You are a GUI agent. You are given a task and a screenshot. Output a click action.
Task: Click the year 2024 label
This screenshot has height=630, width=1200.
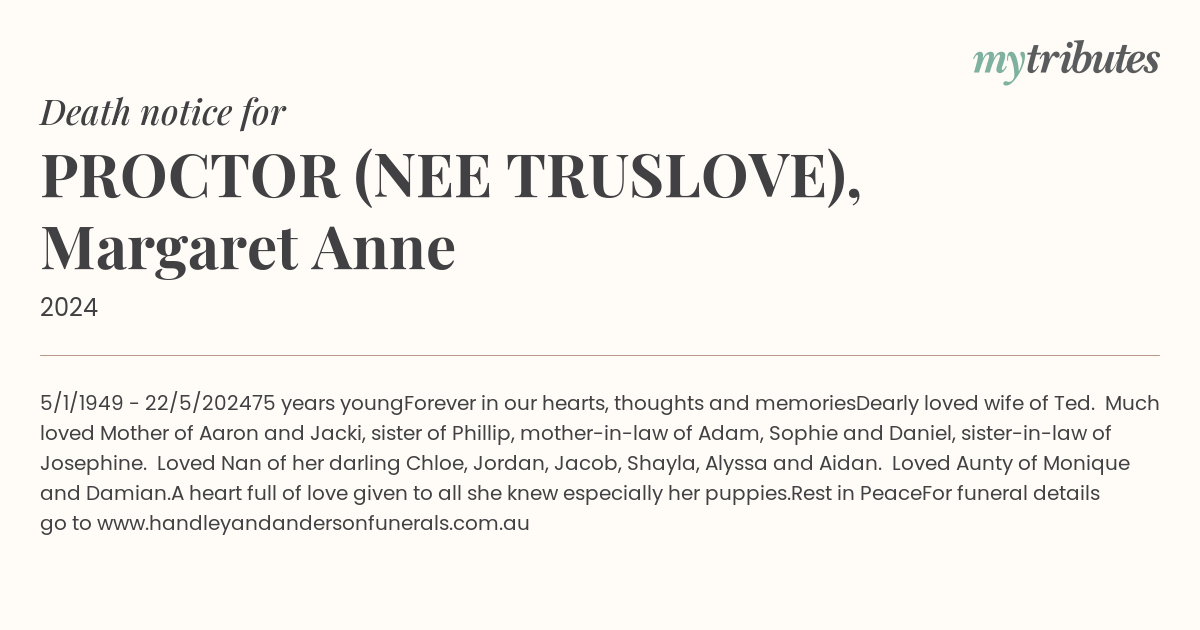69,308
